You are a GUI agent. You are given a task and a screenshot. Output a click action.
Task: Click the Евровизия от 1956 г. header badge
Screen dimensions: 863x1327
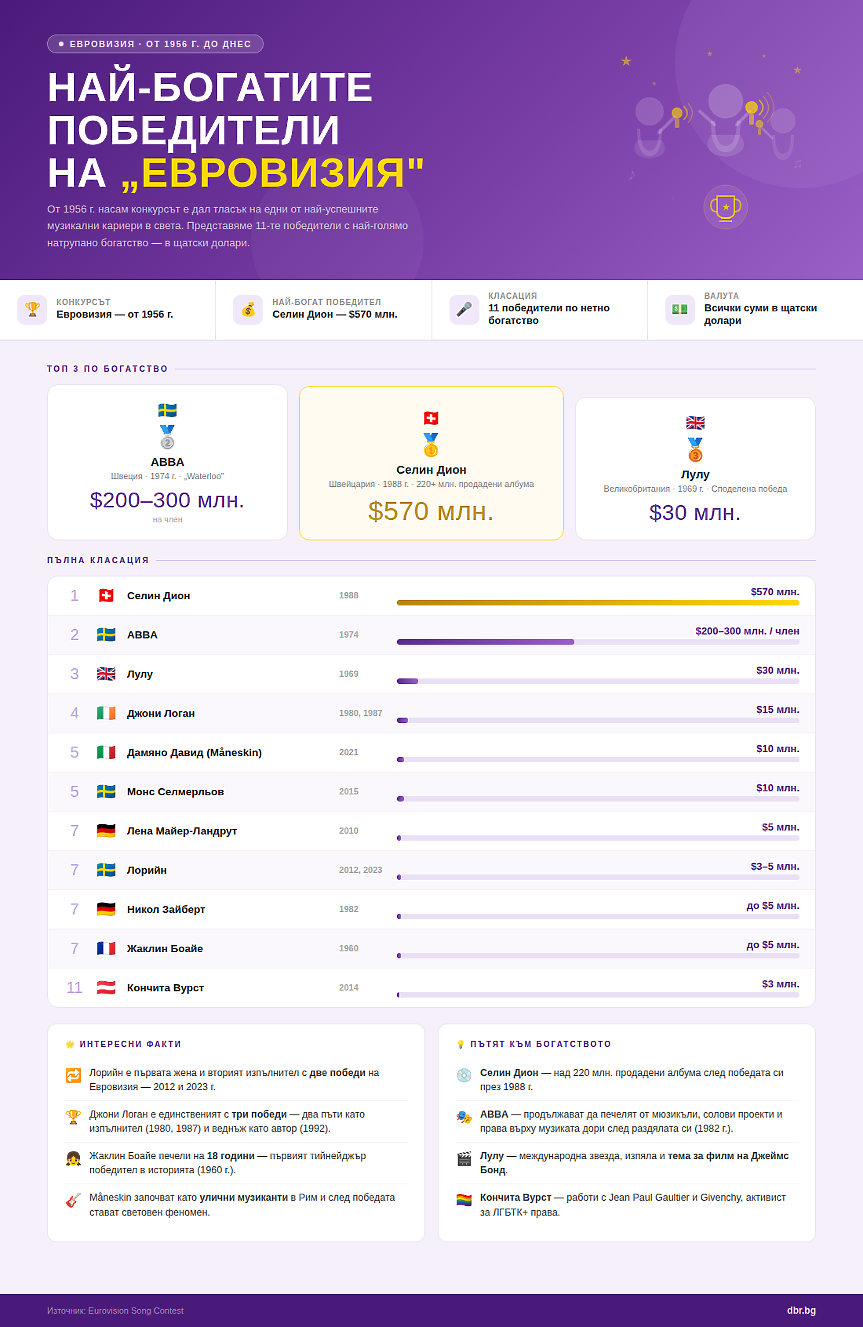[155, 44]
